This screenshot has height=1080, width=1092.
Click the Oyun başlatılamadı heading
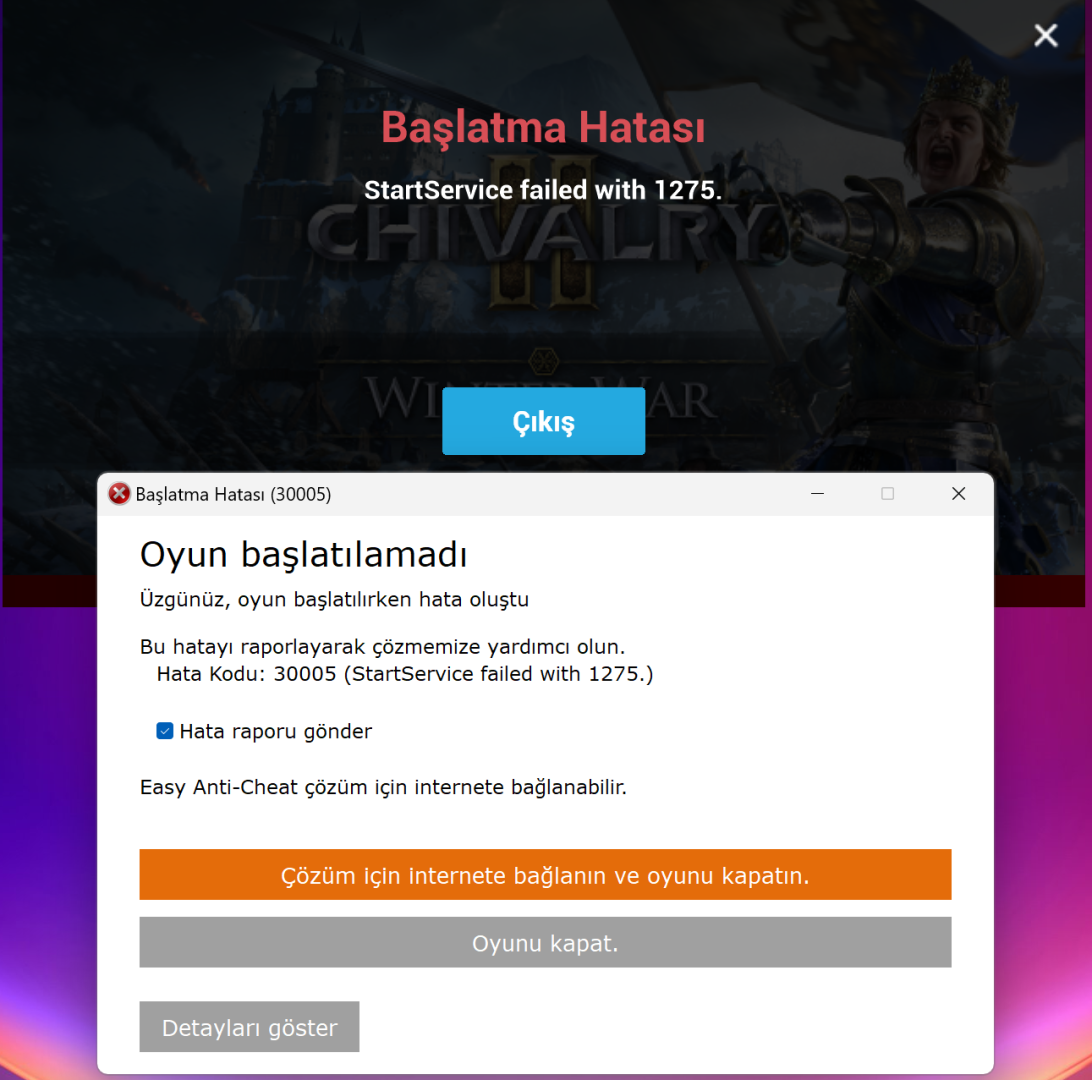click(304, 555)
